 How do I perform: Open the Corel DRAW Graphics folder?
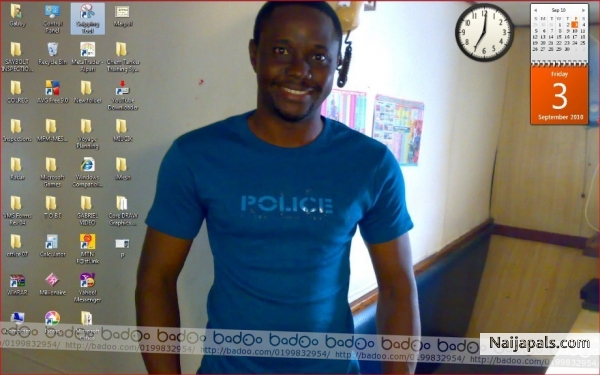point(122,210)
